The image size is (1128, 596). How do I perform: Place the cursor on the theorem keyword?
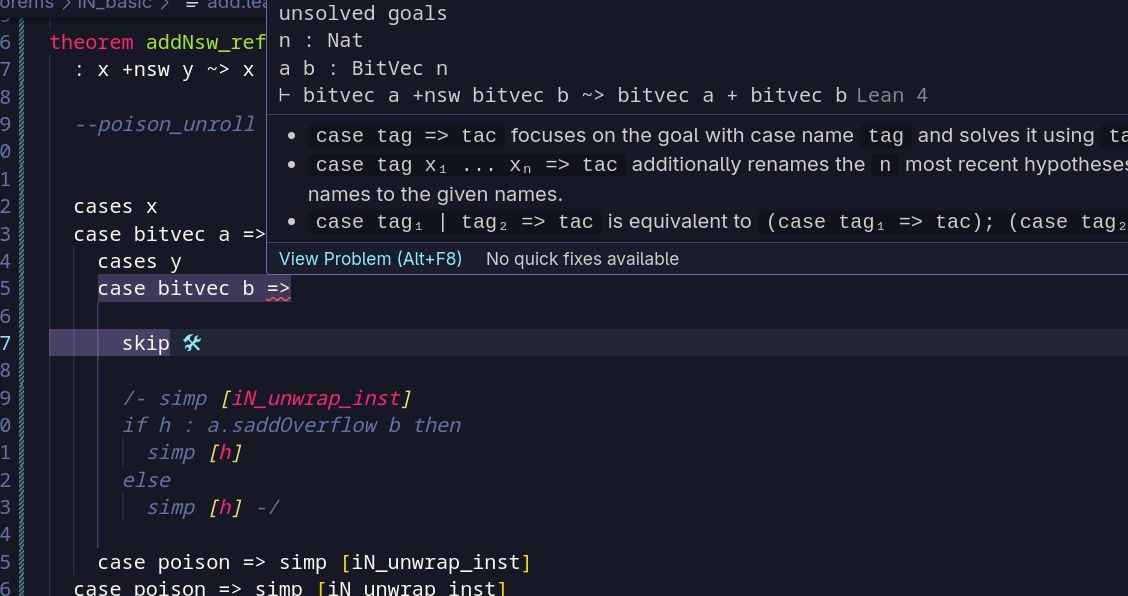[x=91, y=42]
